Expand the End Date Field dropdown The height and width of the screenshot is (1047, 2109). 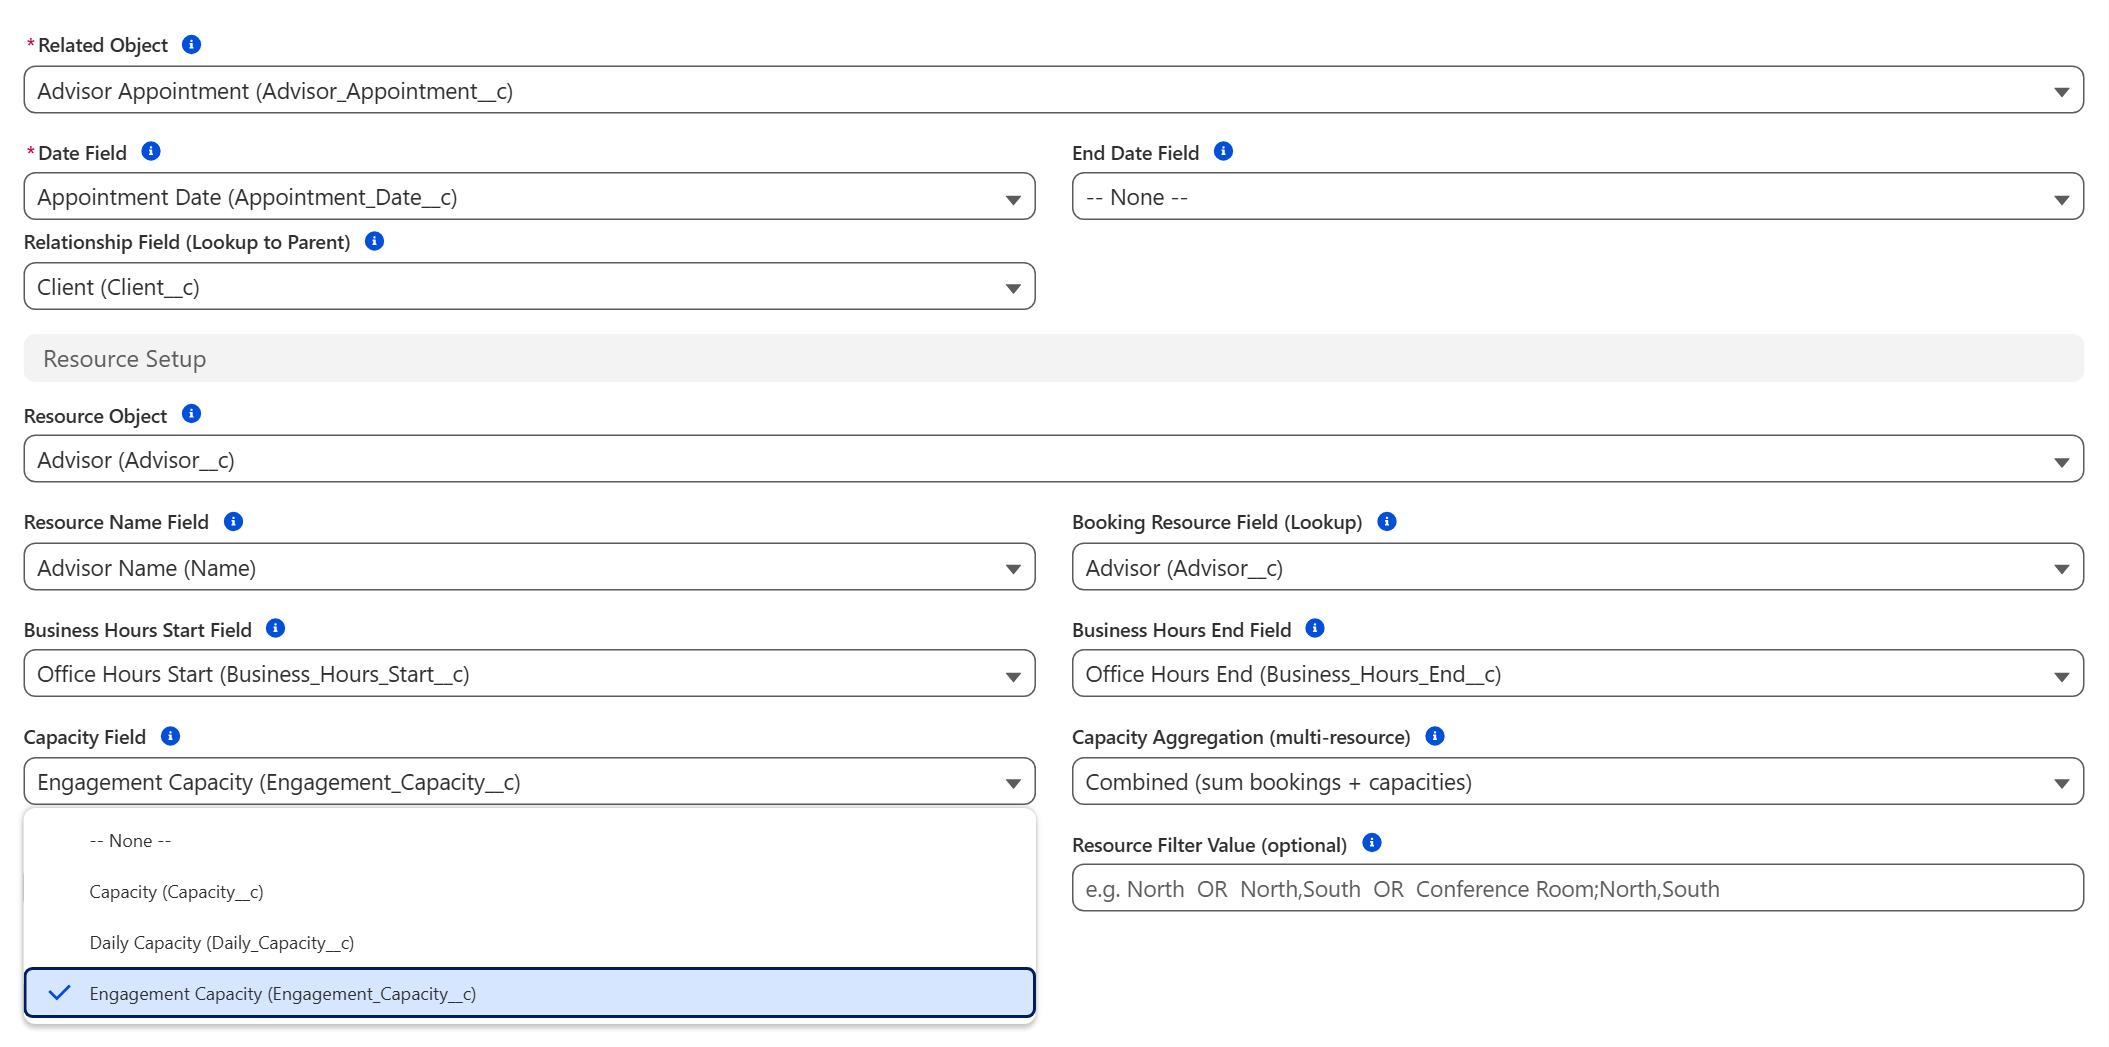[1578, 196]
